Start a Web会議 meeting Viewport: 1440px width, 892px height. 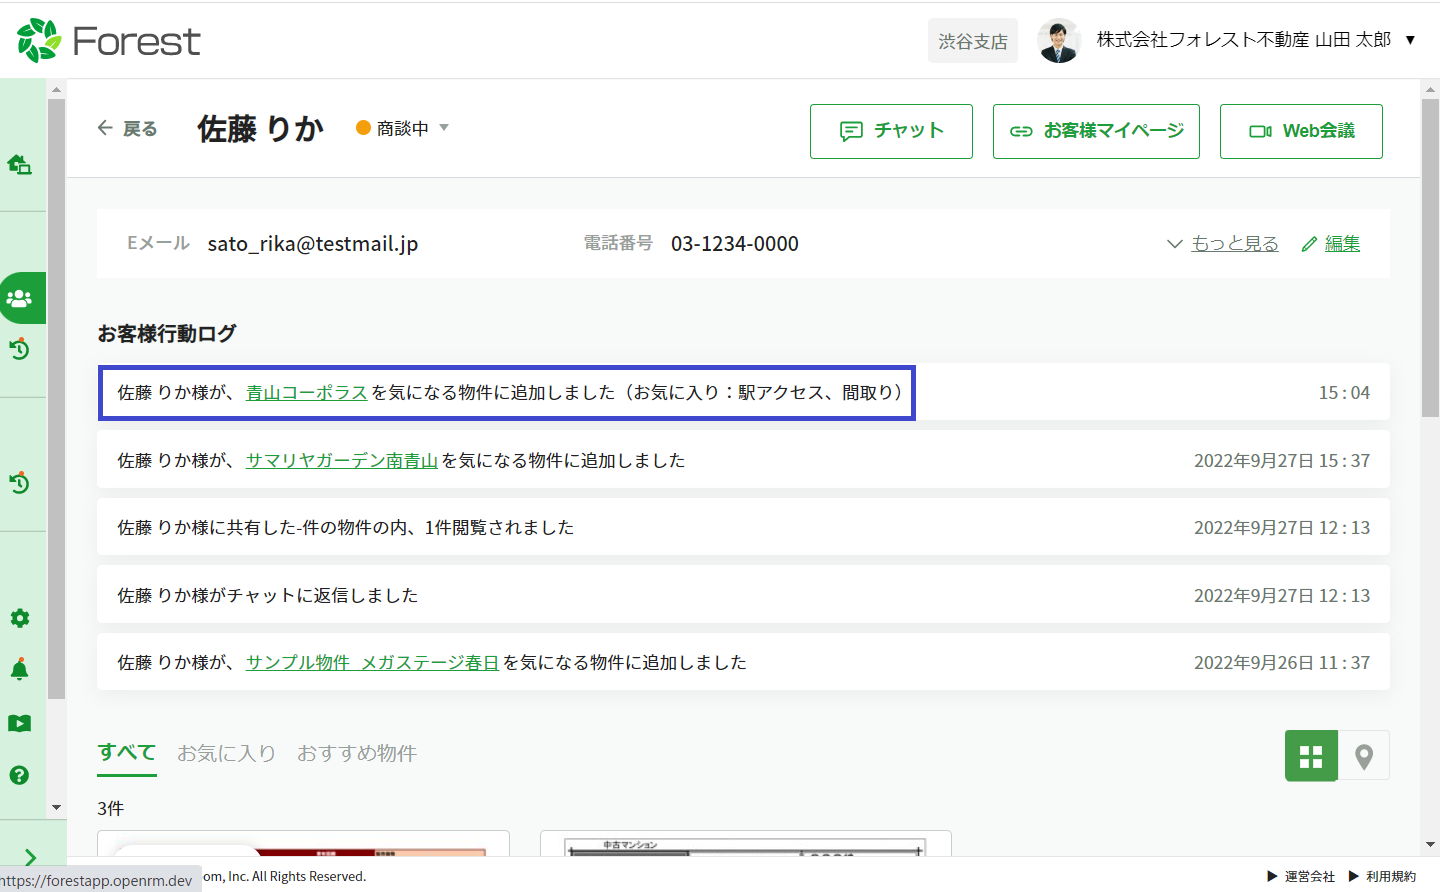point(1301,131)
